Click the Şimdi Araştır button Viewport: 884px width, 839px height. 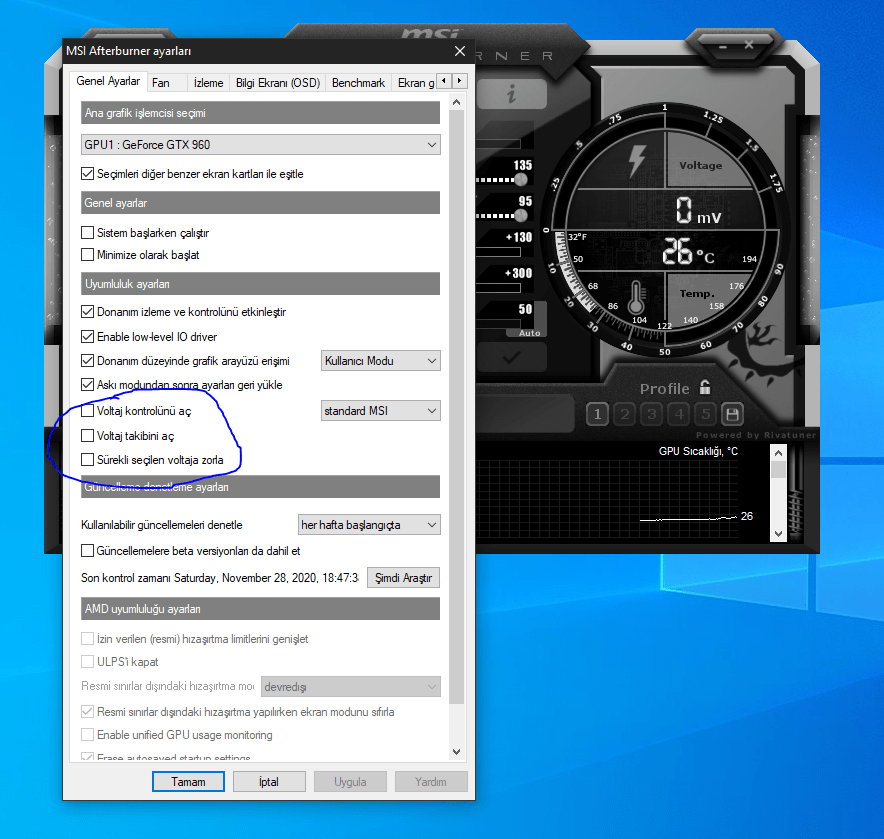pyautogui.click(x=403, y=578)
